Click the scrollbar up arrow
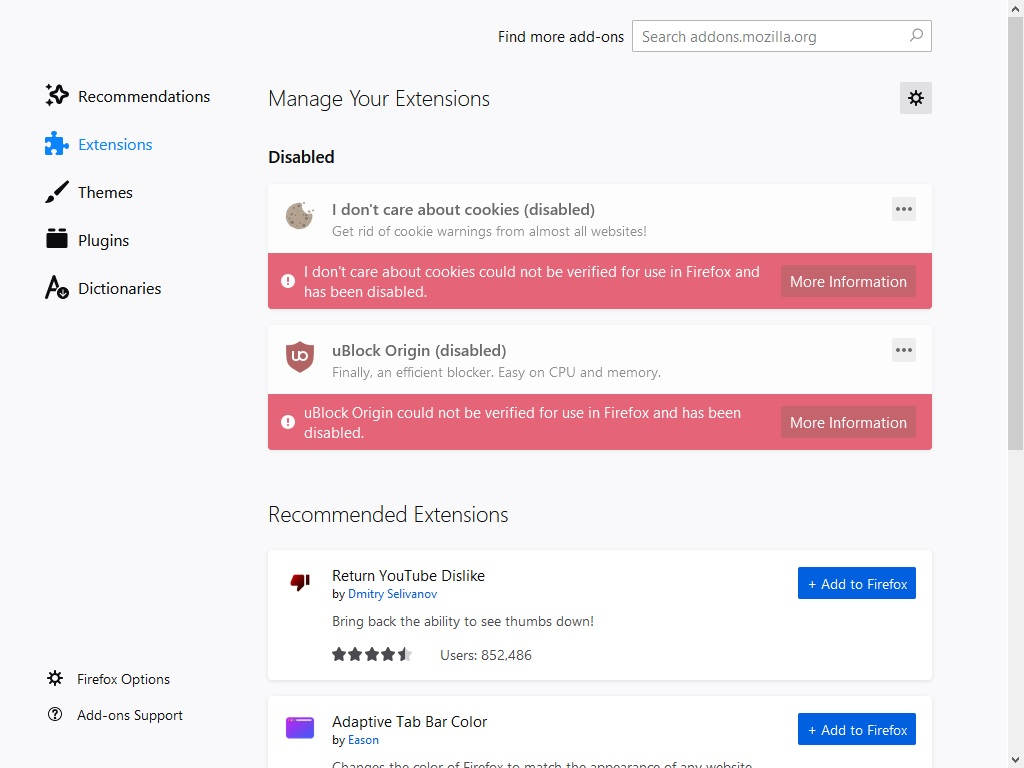 pos(1016,8)
